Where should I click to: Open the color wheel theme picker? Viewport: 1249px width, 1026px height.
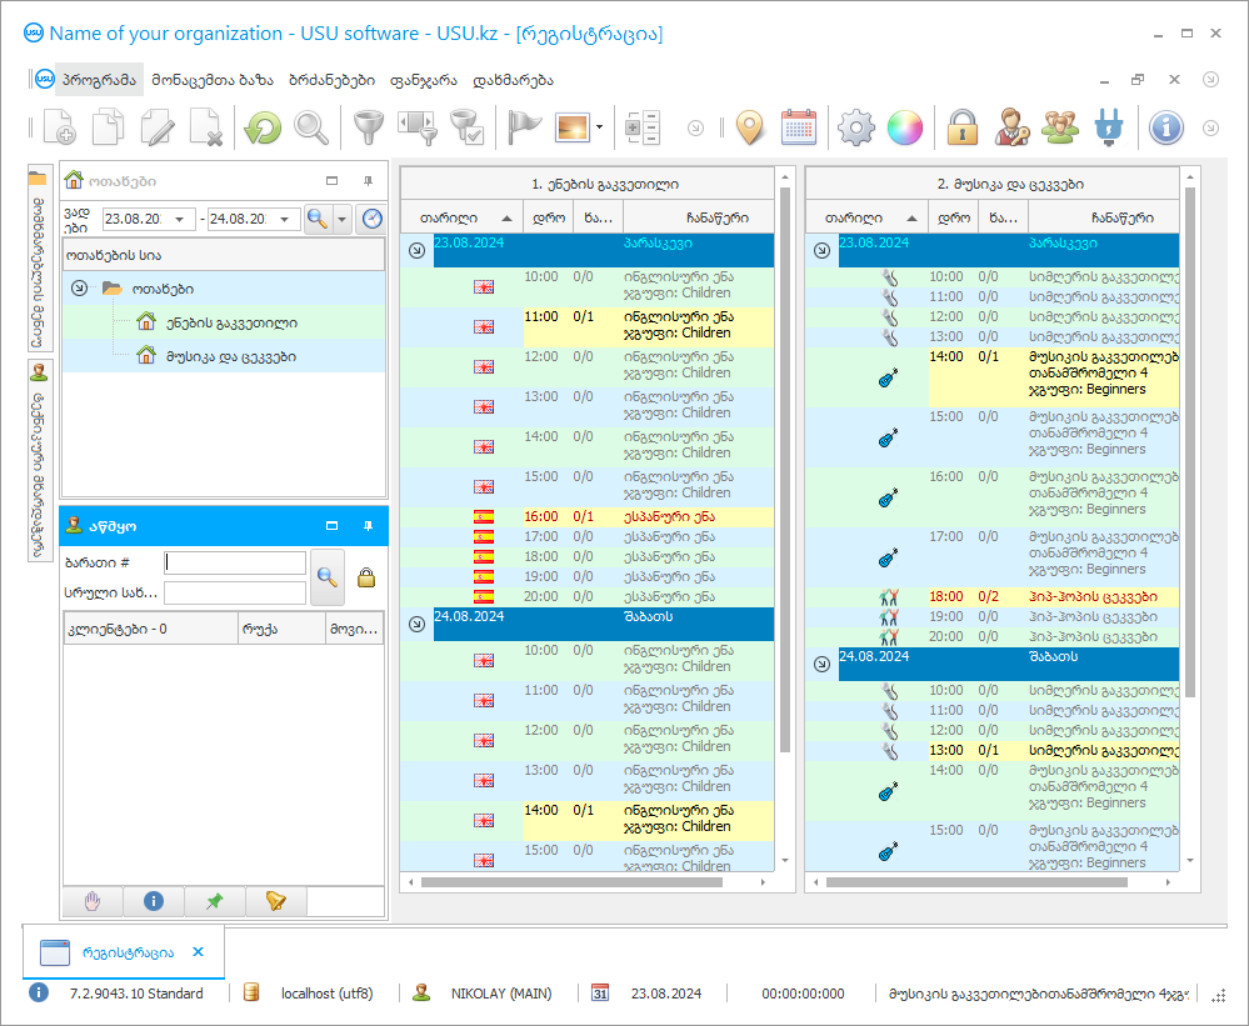click(x=904, y=128)
